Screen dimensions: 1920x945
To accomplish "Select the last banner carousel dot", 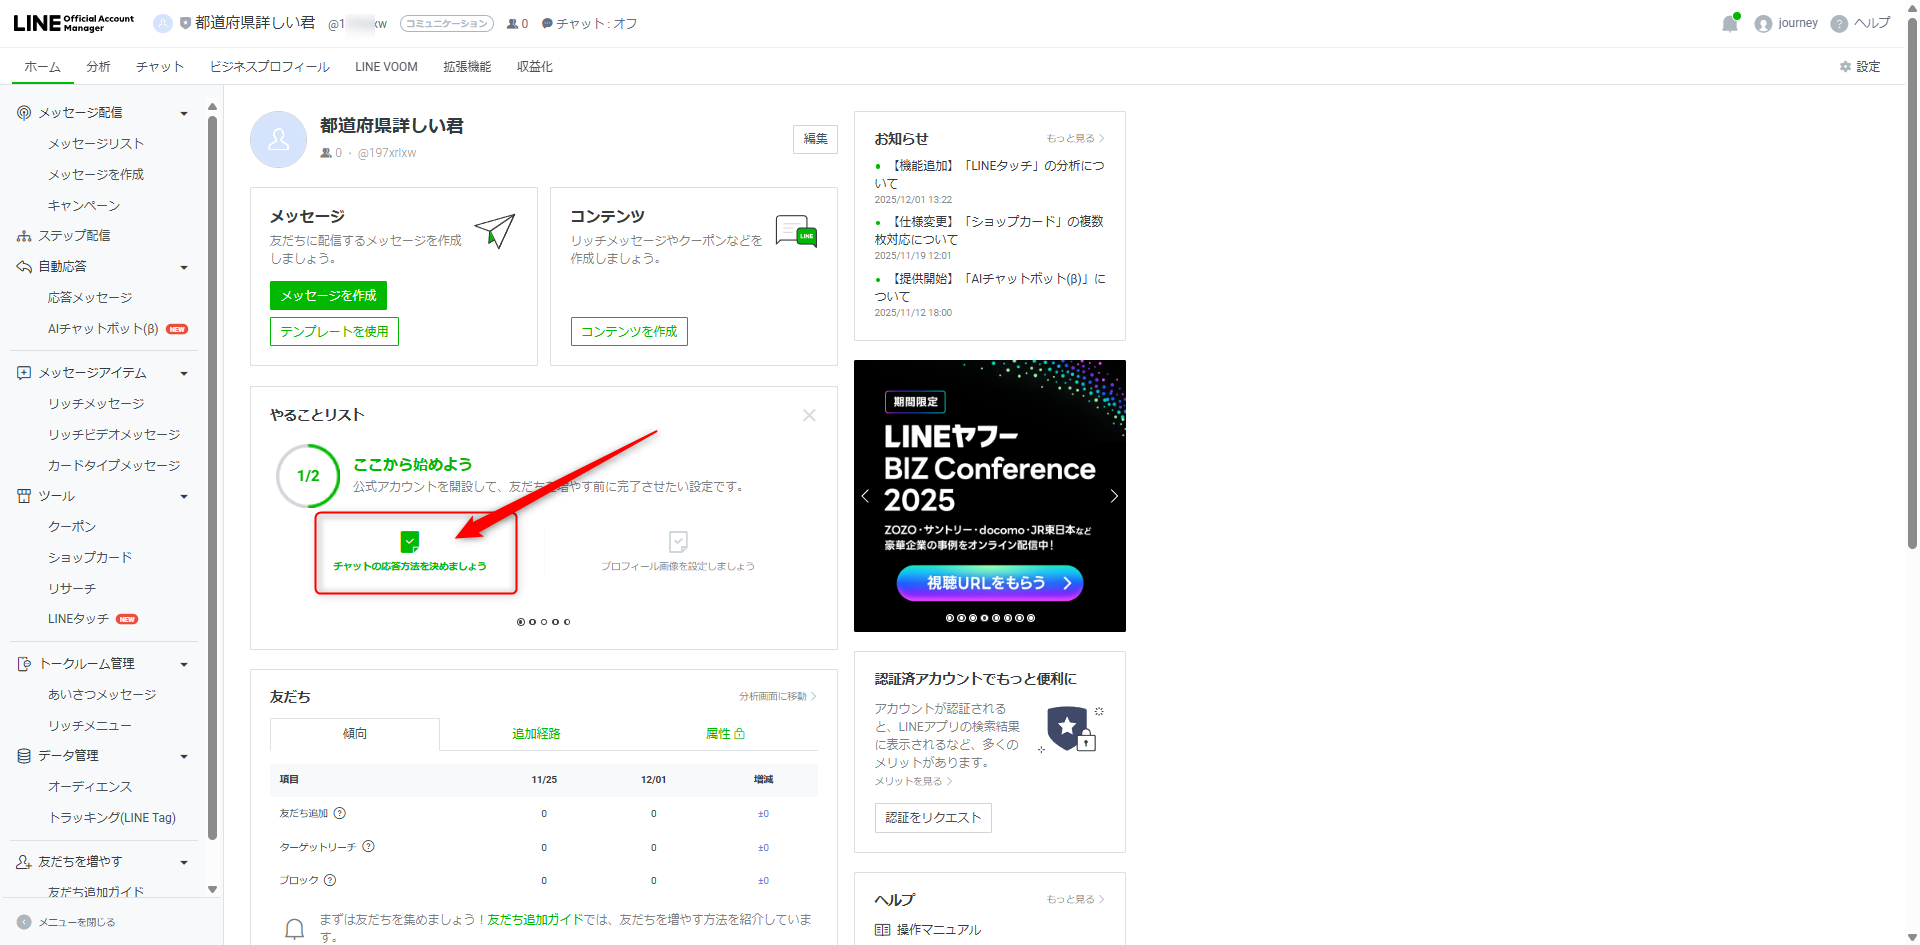I will (x=1031, y=618).
